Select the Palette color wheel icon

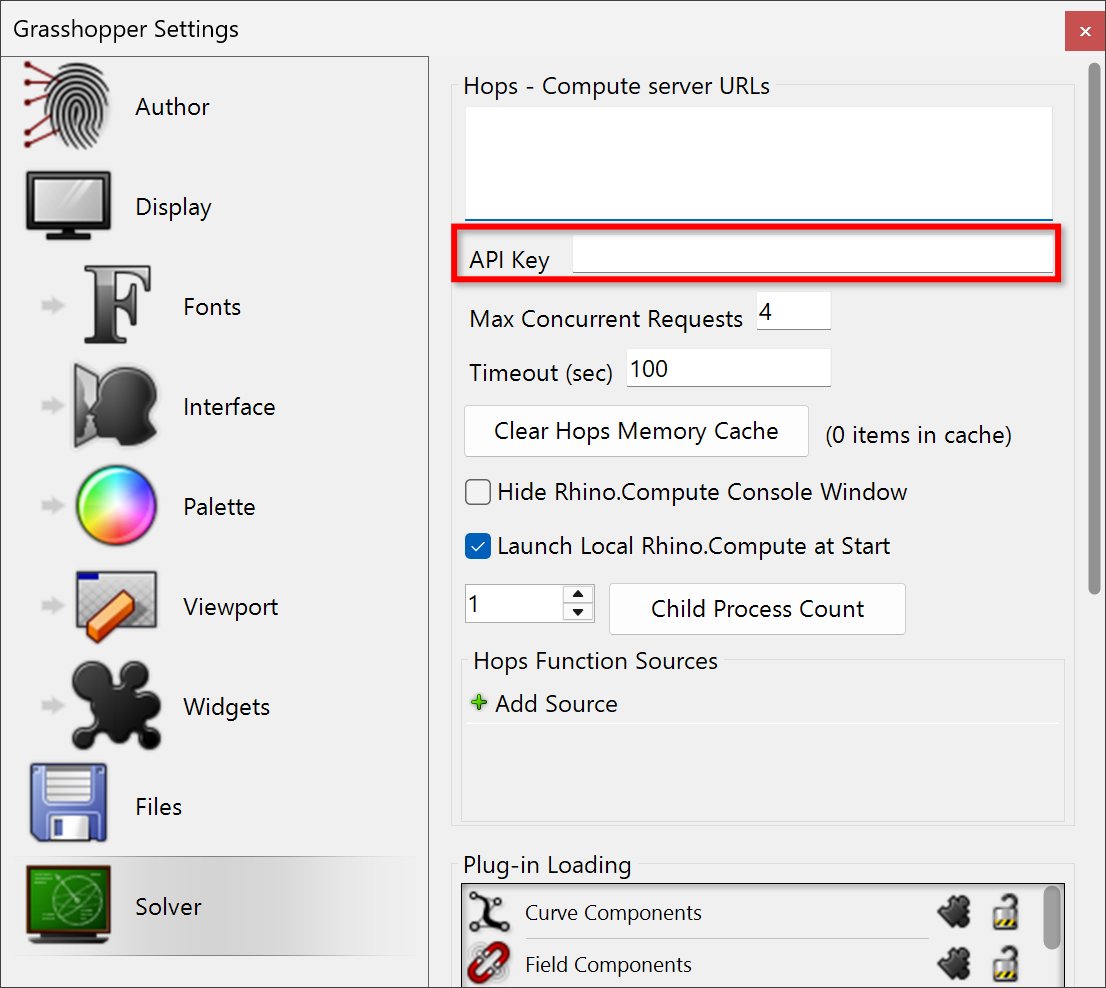pos(116,507)
